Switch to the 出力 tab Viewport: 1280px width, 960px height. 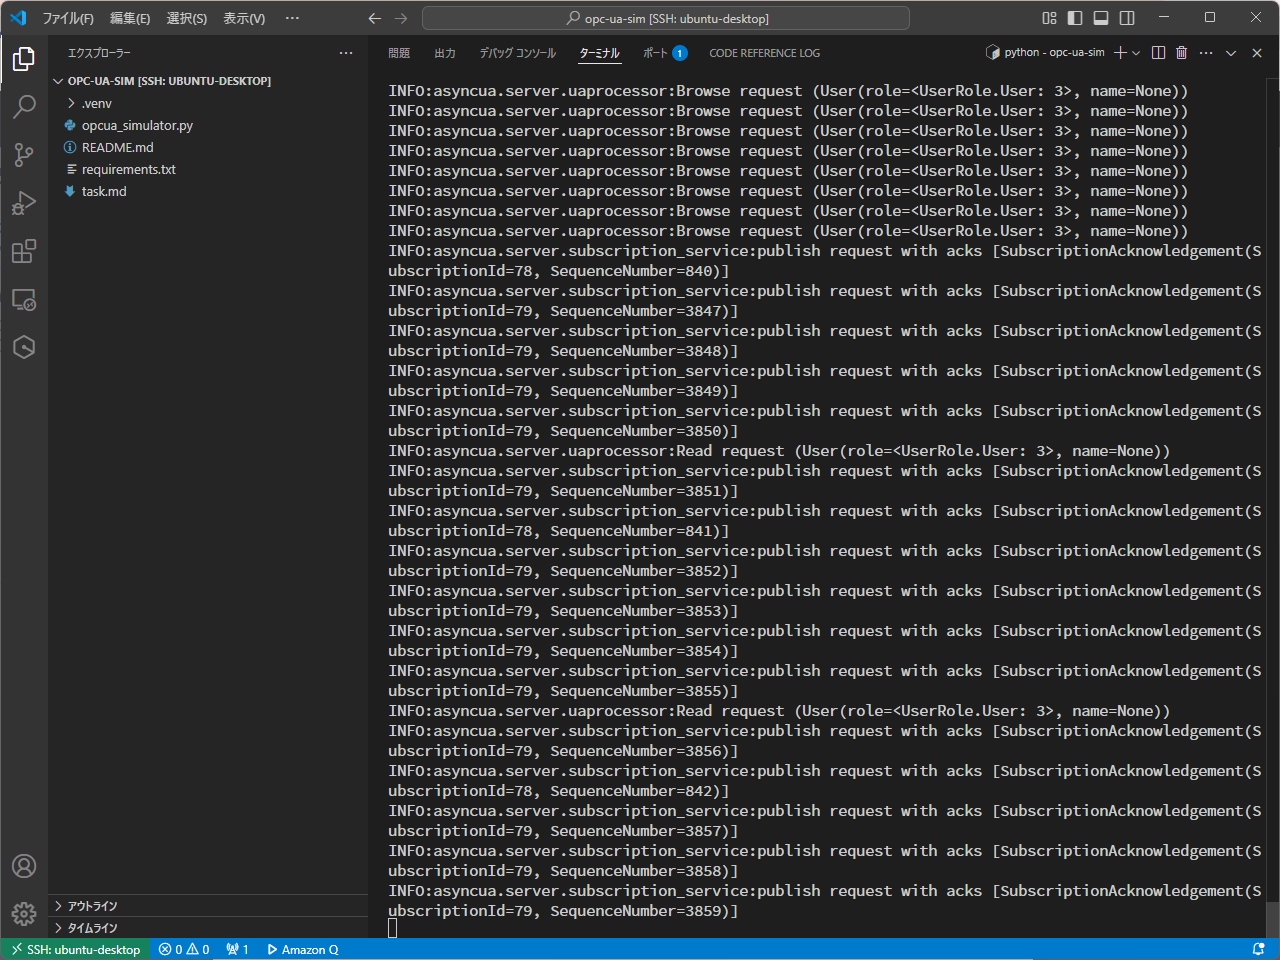point(445,53)
